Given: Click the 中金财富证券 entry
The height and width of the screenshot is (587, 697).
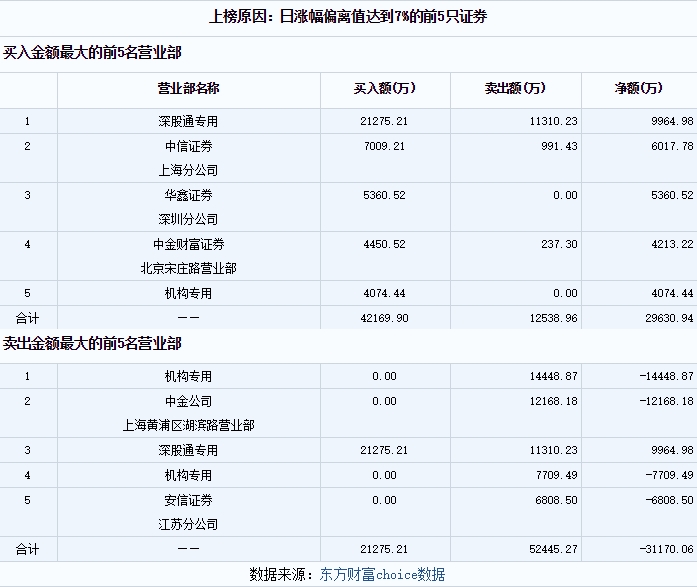Looking at the screenshot, I should (x=188, y=244).
